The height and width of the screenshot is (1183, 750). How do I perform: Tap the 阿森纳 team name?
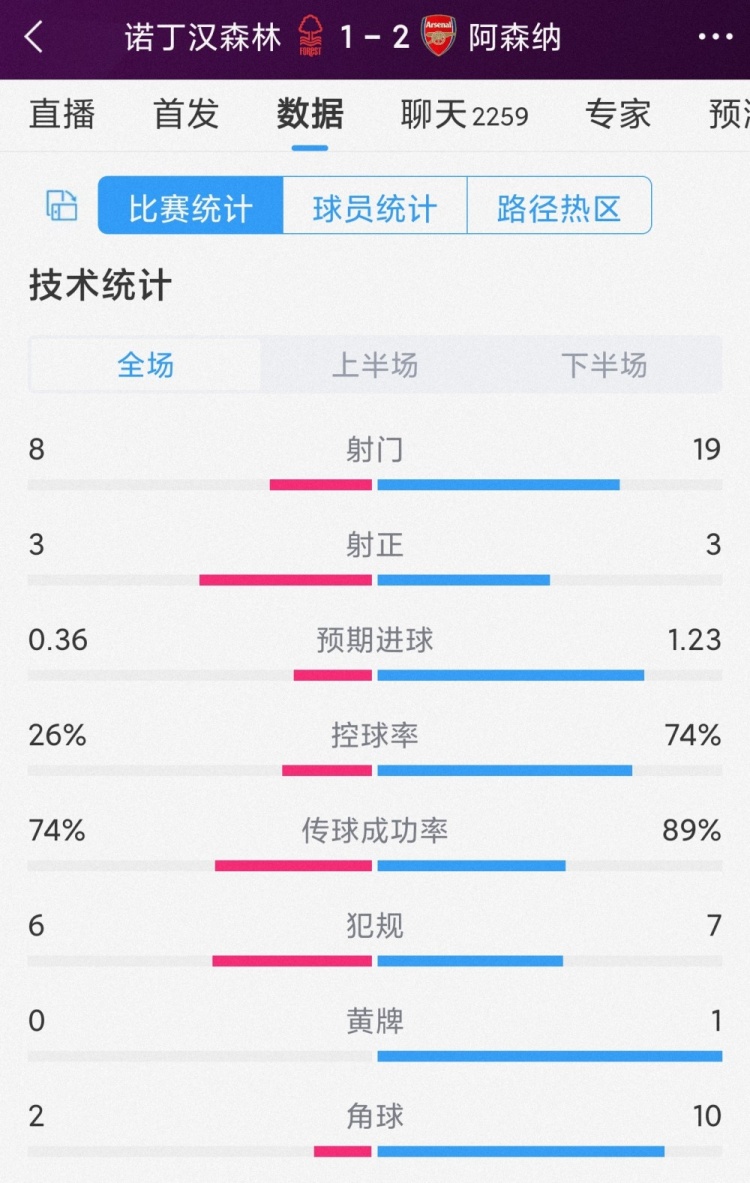click(x=515, y=38)
